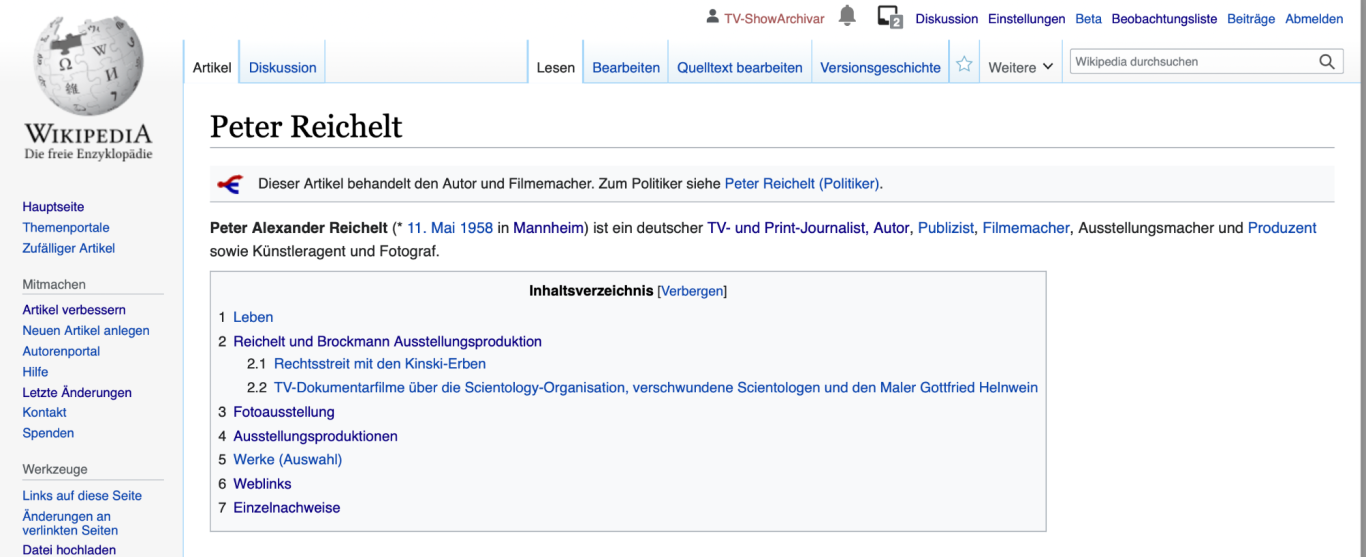Open the notifications bell icon
This screenshot has width=1366, height=557.
tap(847, 16)
